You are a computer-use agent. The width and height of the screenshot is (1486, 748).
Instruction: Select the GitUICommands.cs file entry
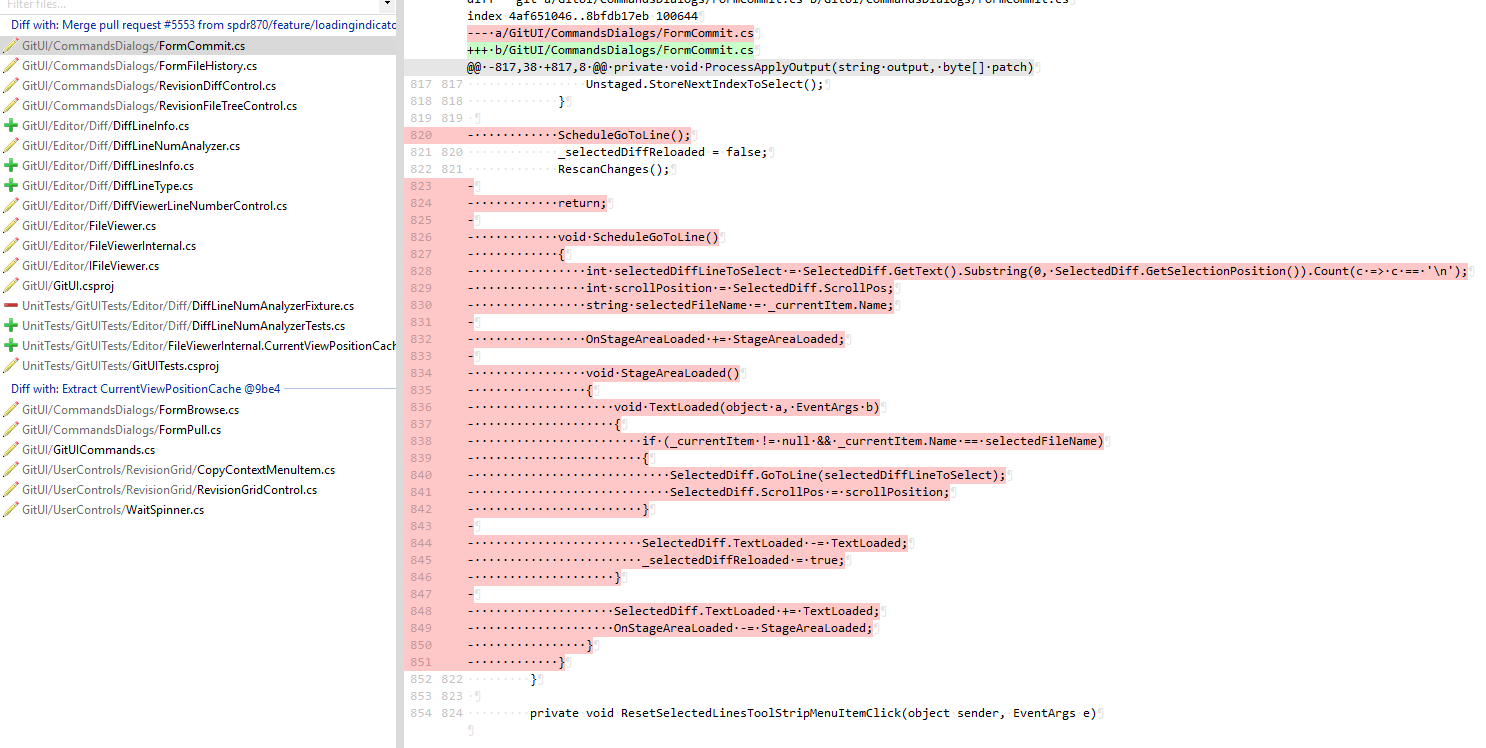coord(100,449)
